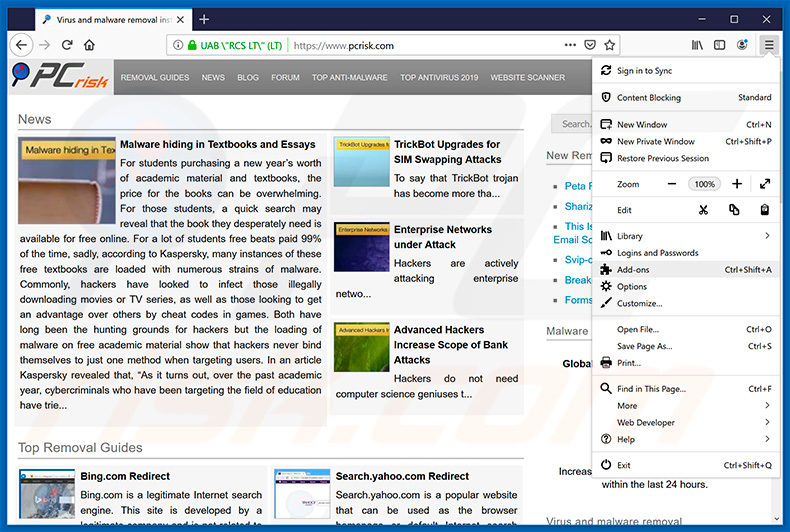Open a new tab with plus button
This screenshot has width=790, height=532.
(204, 19)
